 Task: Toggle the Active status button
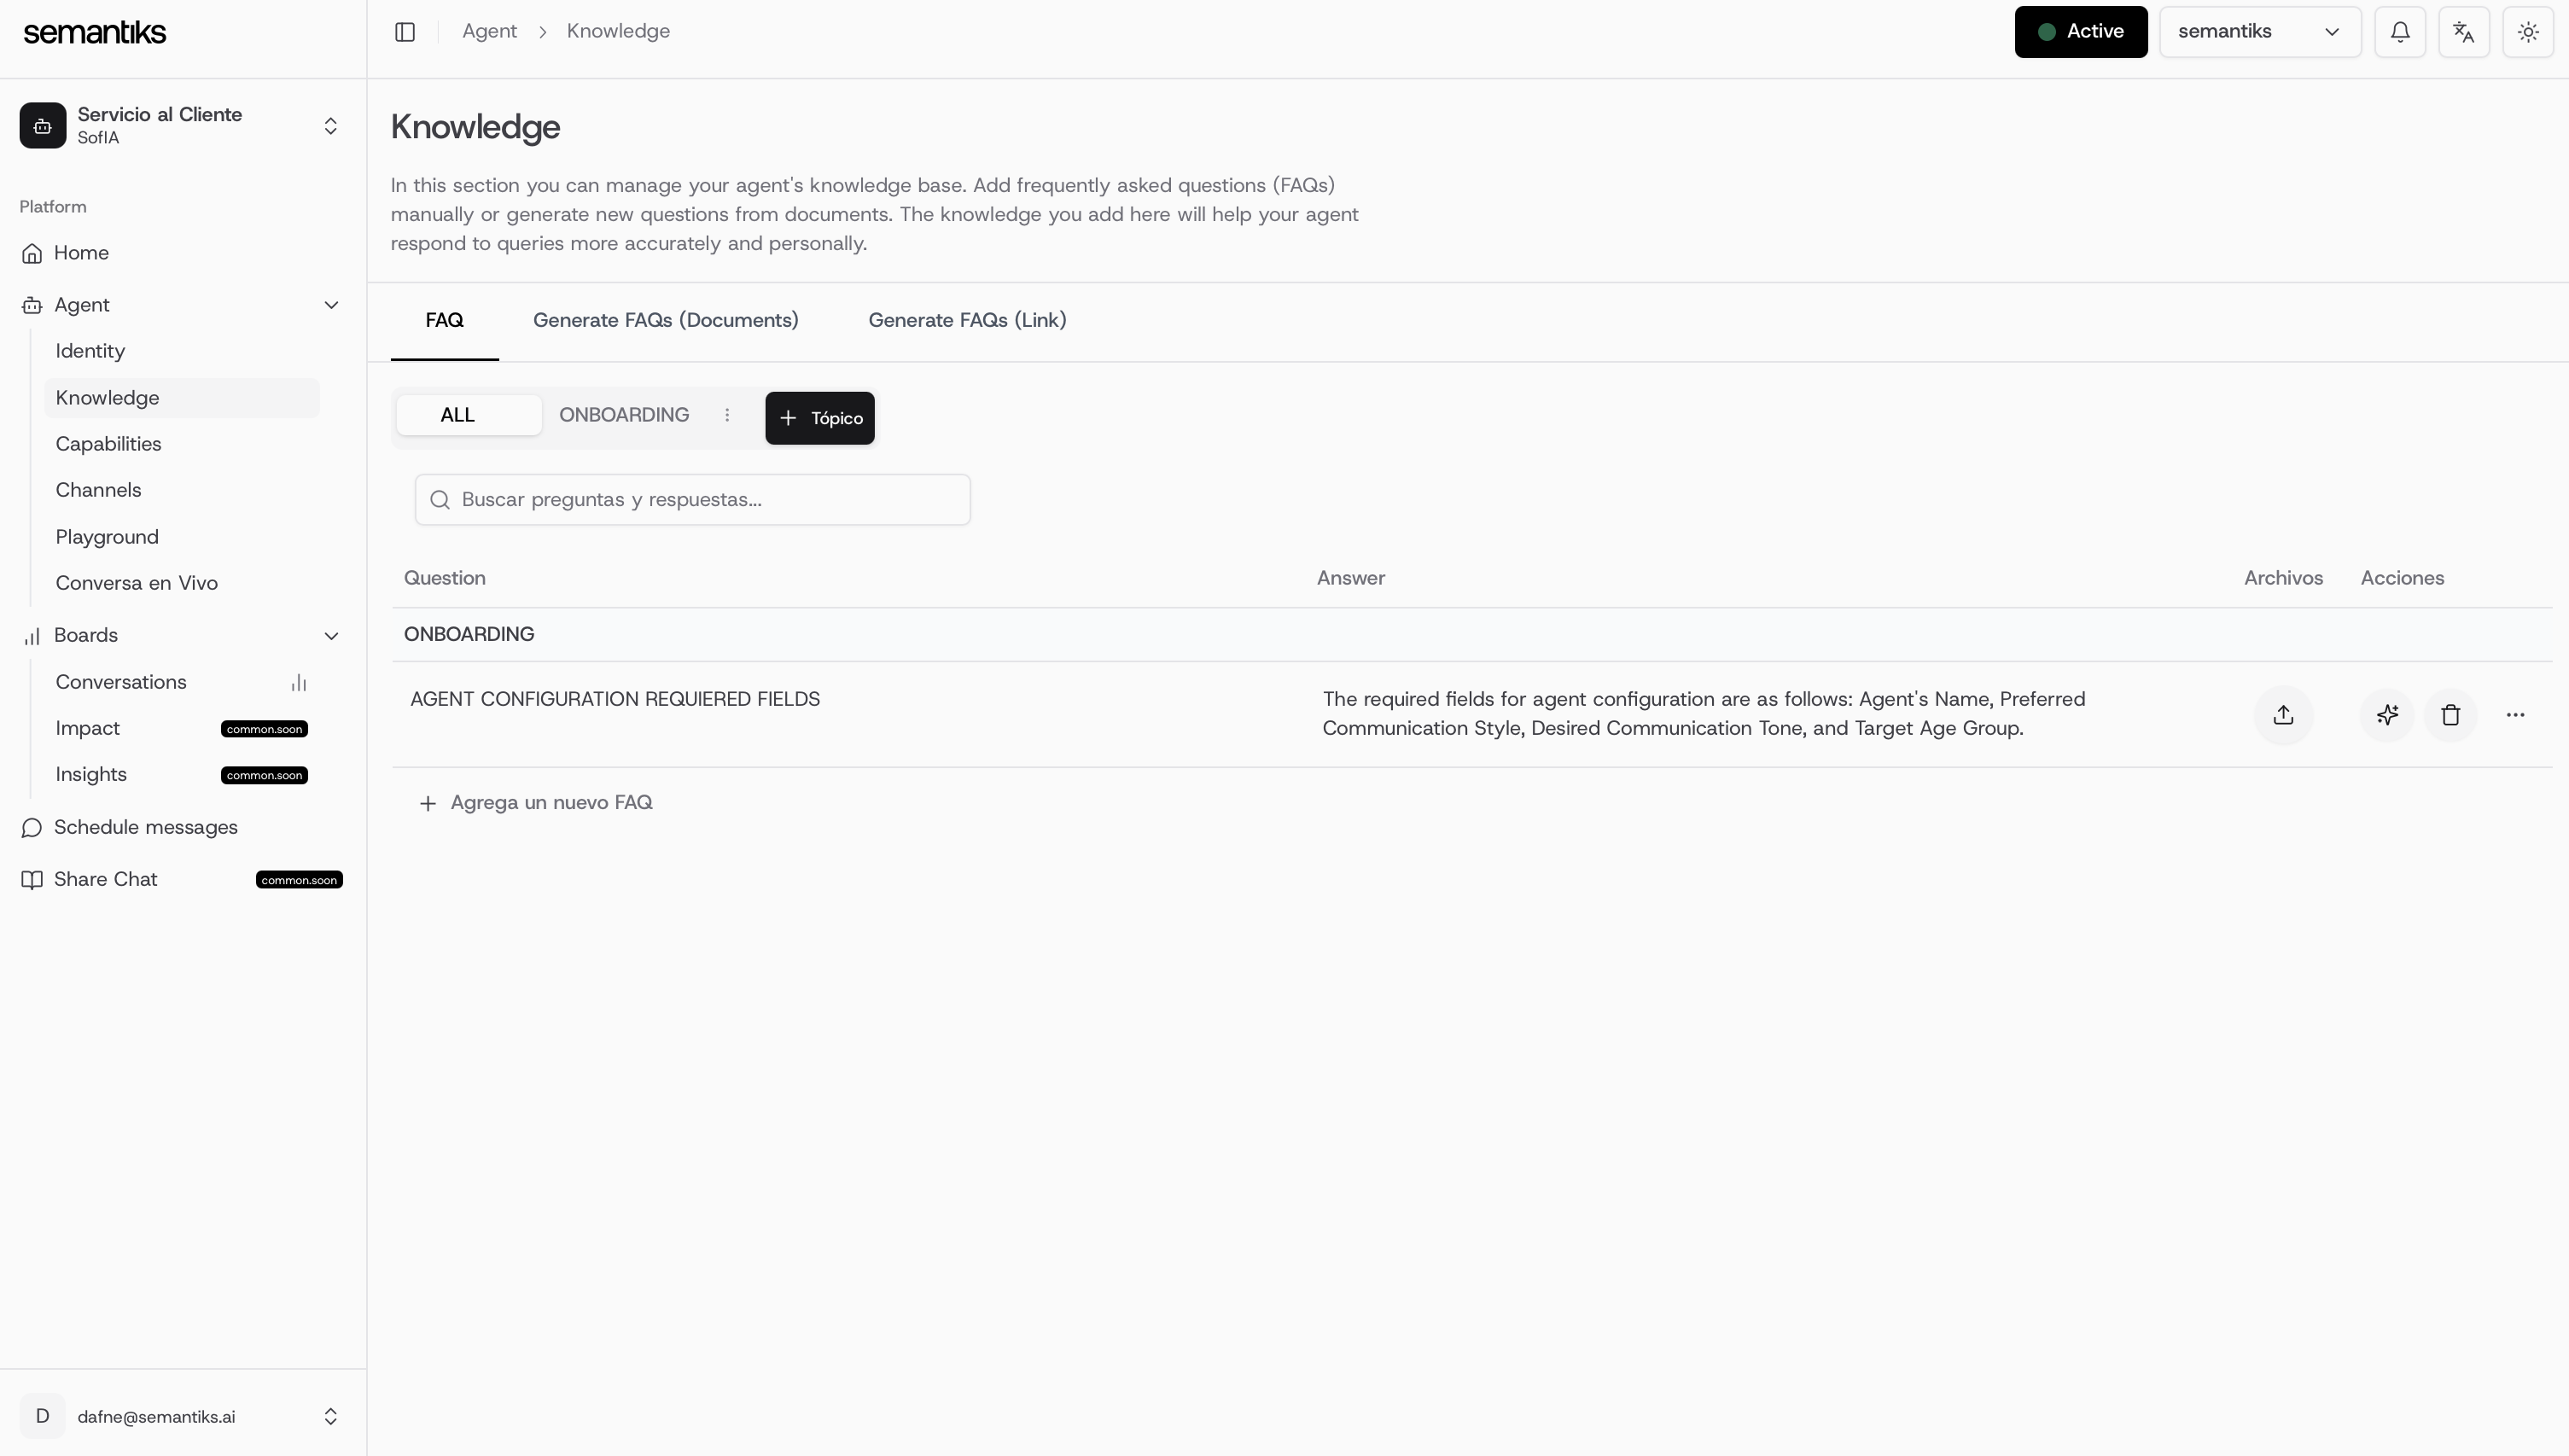tap(2081, 32)
